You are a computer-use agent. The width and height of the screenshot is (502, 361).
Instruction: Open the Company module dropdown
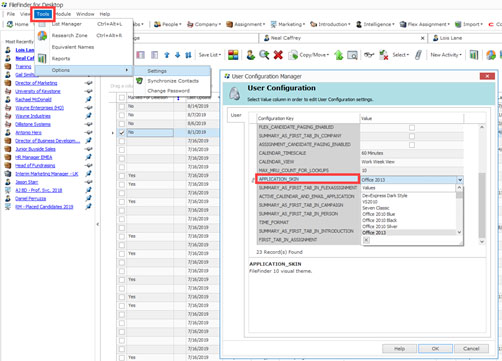204,24
